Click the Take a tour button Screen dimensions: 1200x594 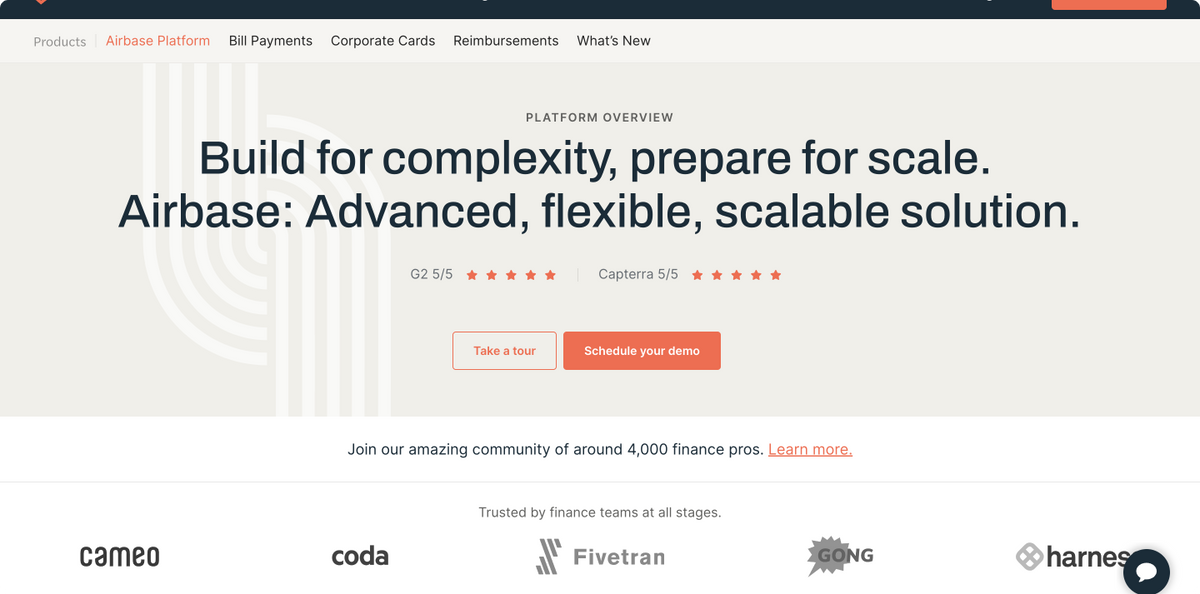(505, 351)
